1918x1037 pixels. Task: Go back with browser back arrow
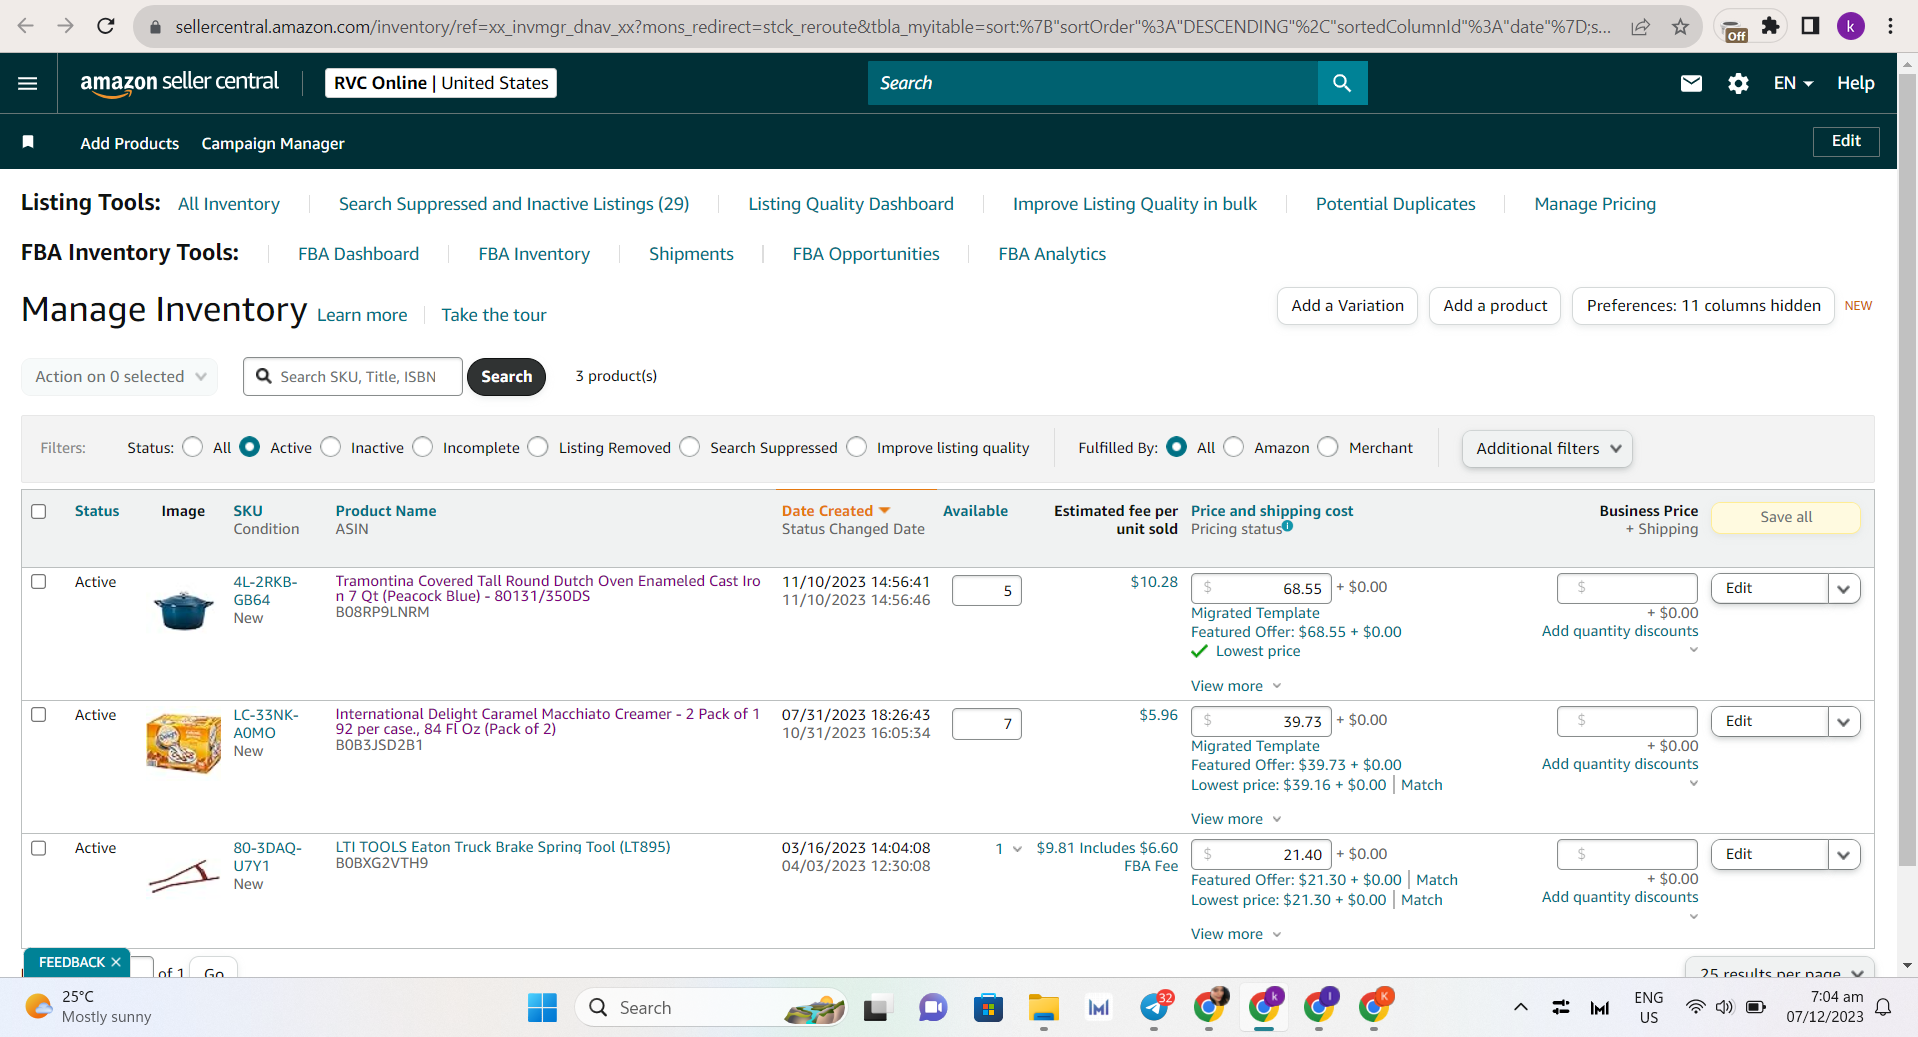[26, 26]
